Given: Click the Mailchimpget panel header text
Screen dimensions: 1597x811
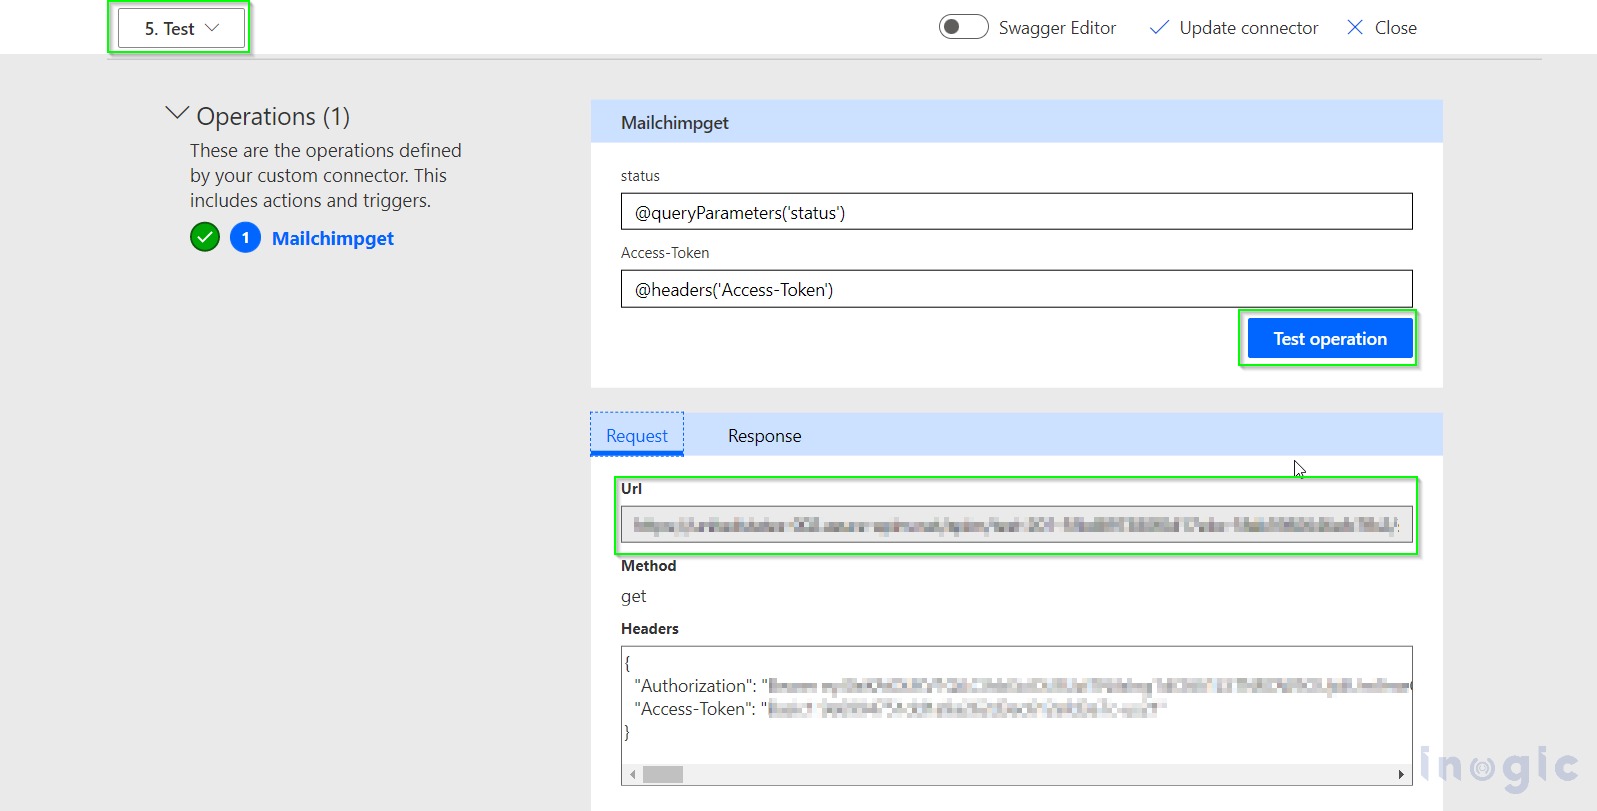Looking at the screenshot, I should (x=675, y=123).
